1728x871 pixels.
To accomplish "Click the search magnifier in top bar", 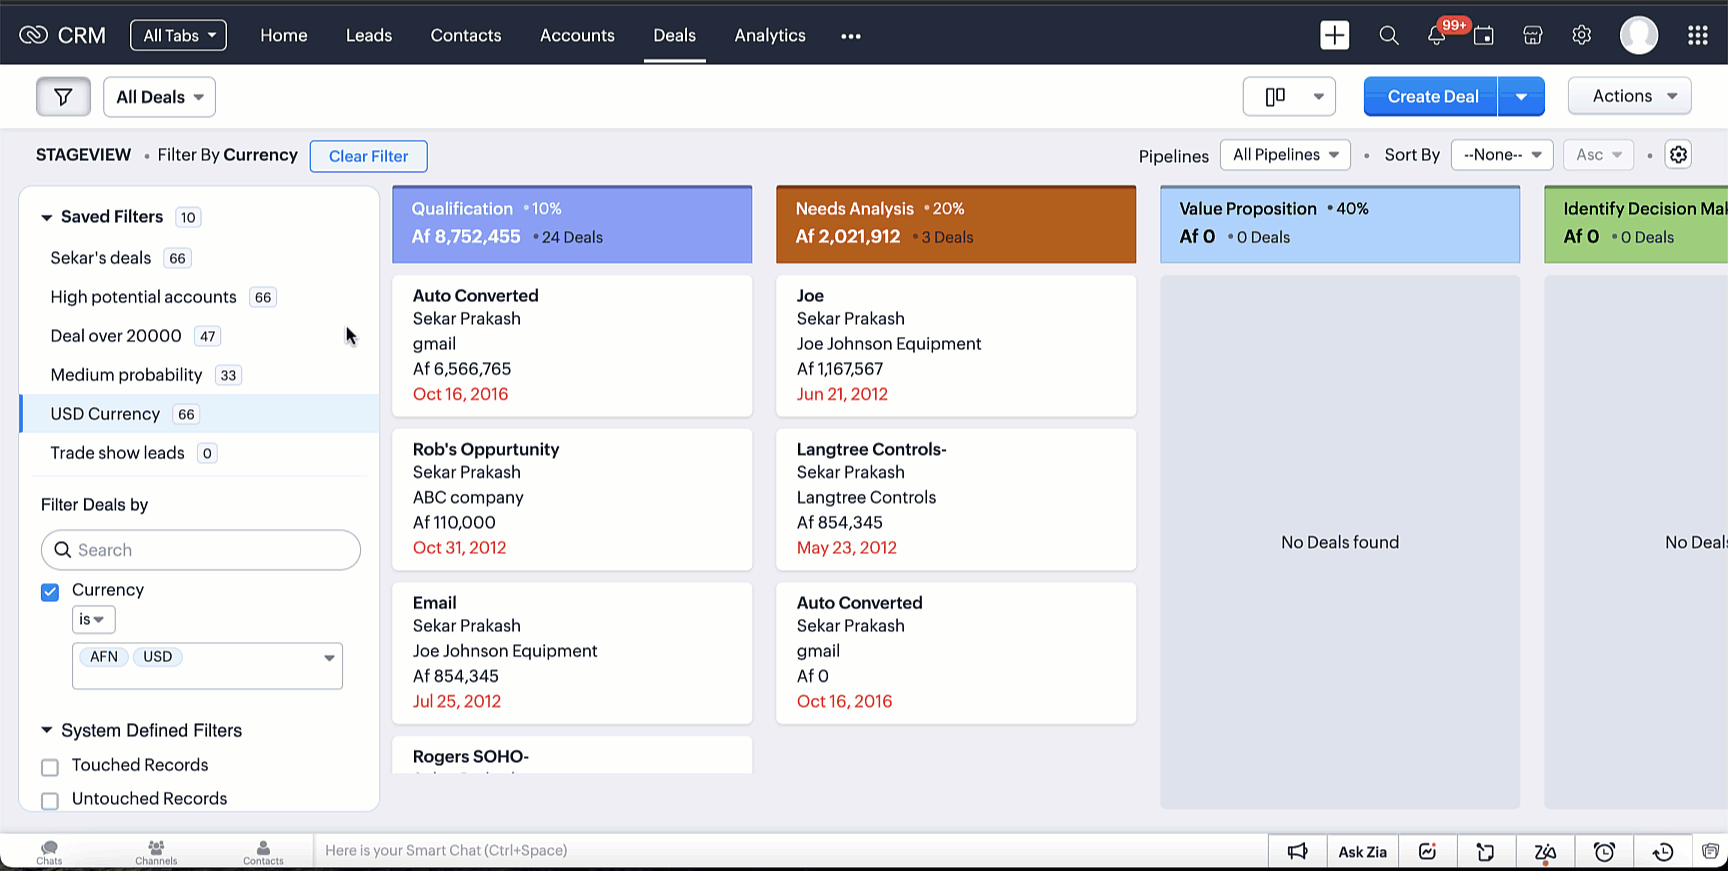I will pyautogui.click(x=1388, y=36).
